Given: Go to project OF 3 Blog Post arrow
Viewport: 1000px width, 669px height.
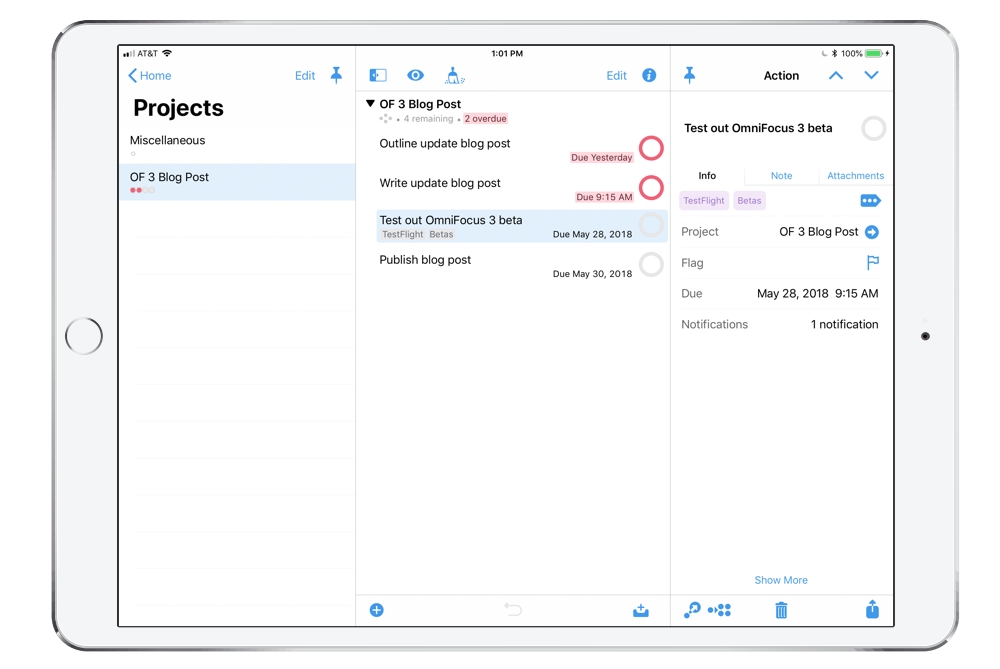Looking at the screenshot, I should [872, 232].
